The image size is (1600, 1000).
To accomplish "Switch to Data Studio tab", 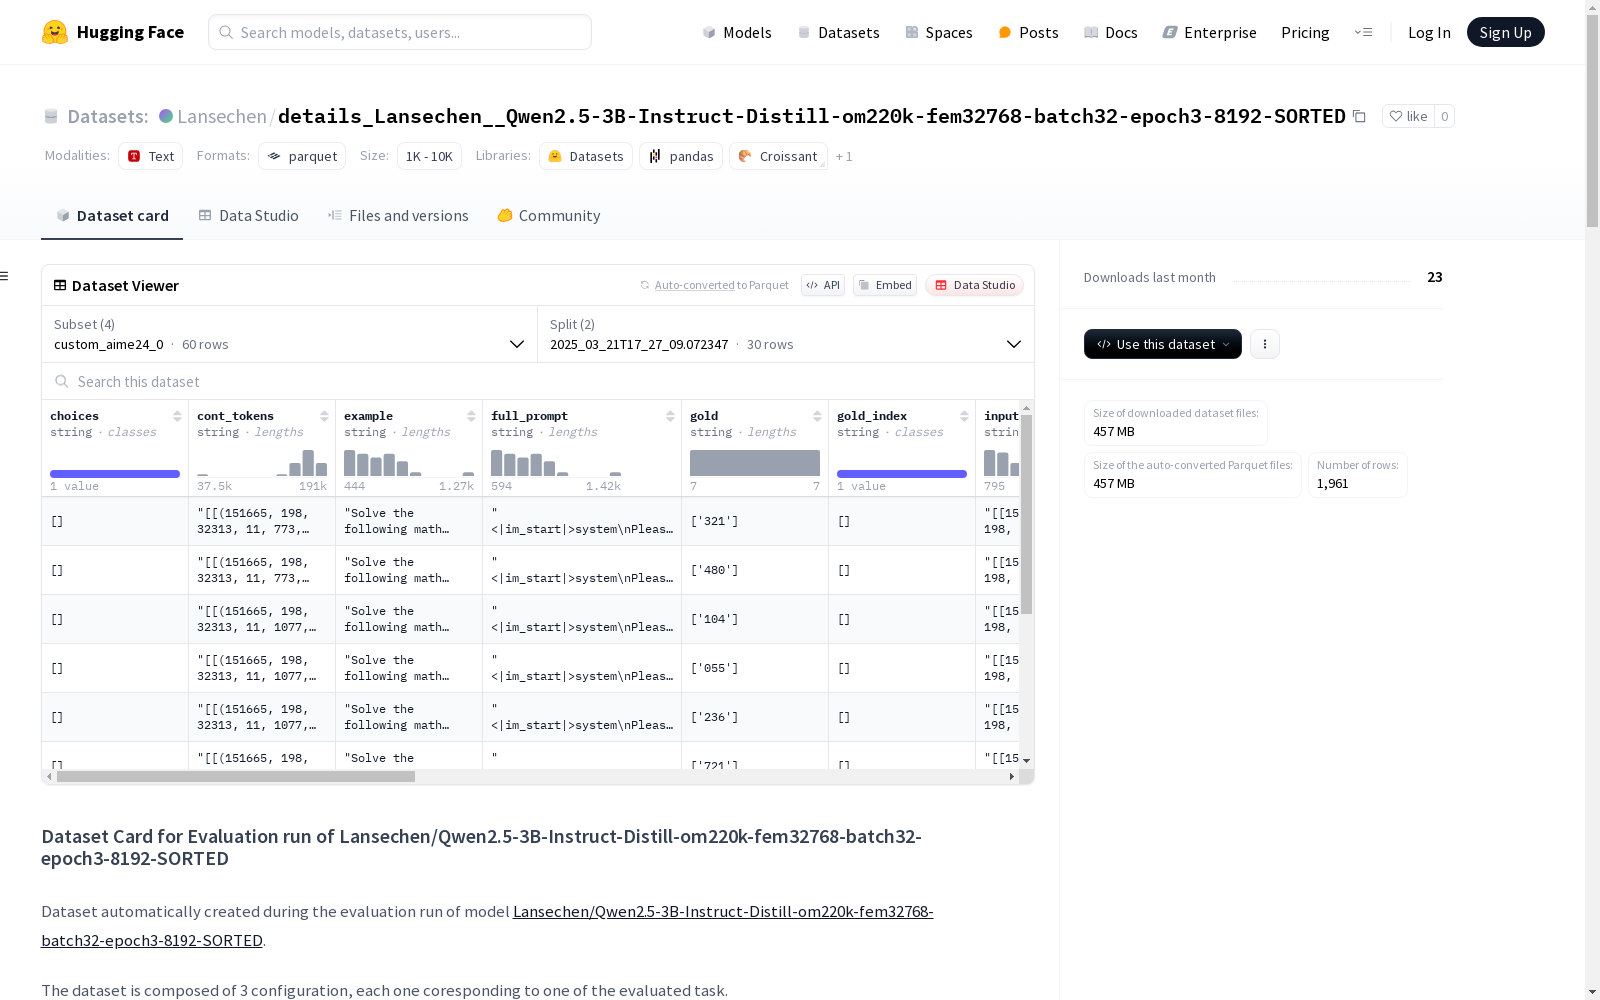I will point(248,215).
